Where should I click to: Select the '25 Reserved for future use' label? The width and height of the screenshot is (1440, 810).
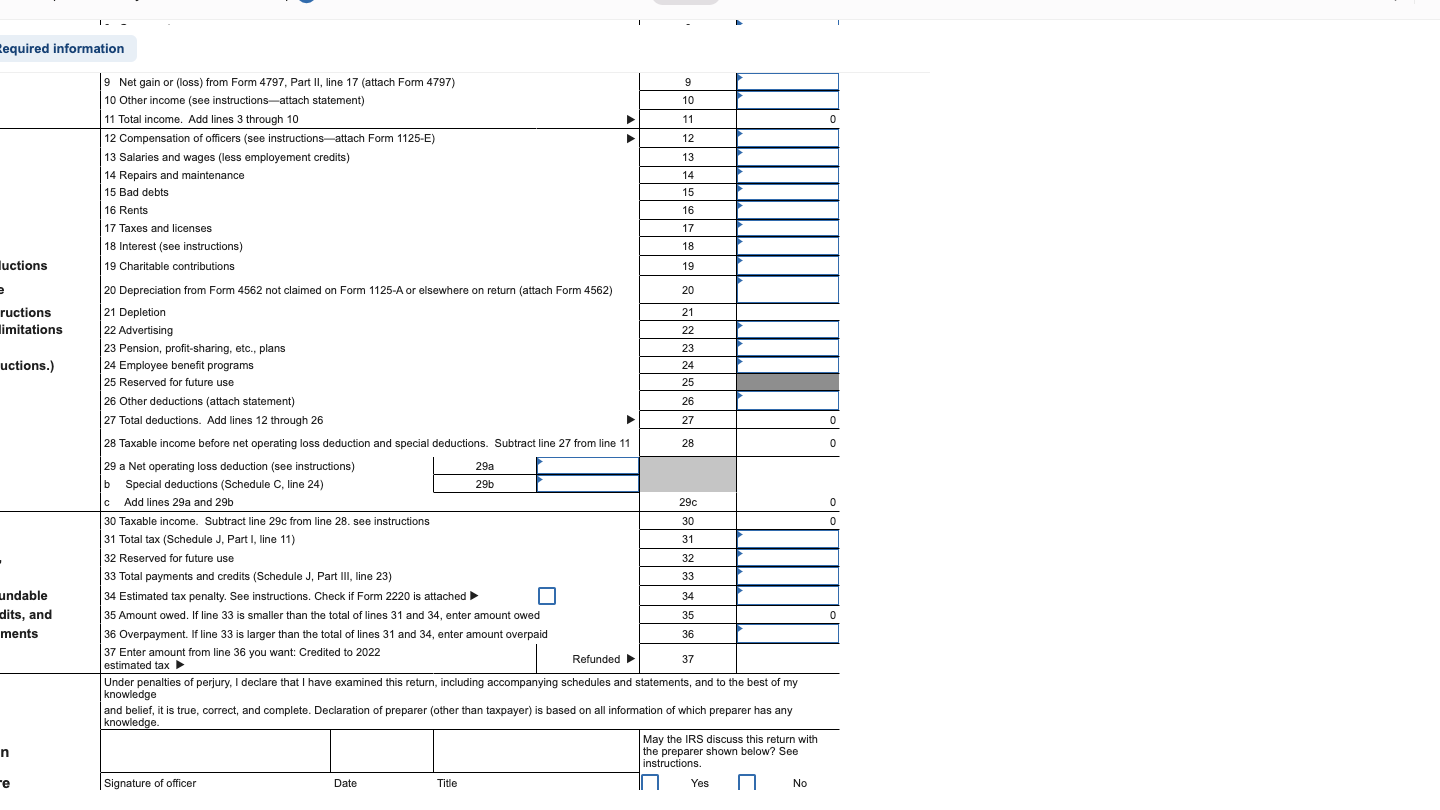tap(169, 382)
